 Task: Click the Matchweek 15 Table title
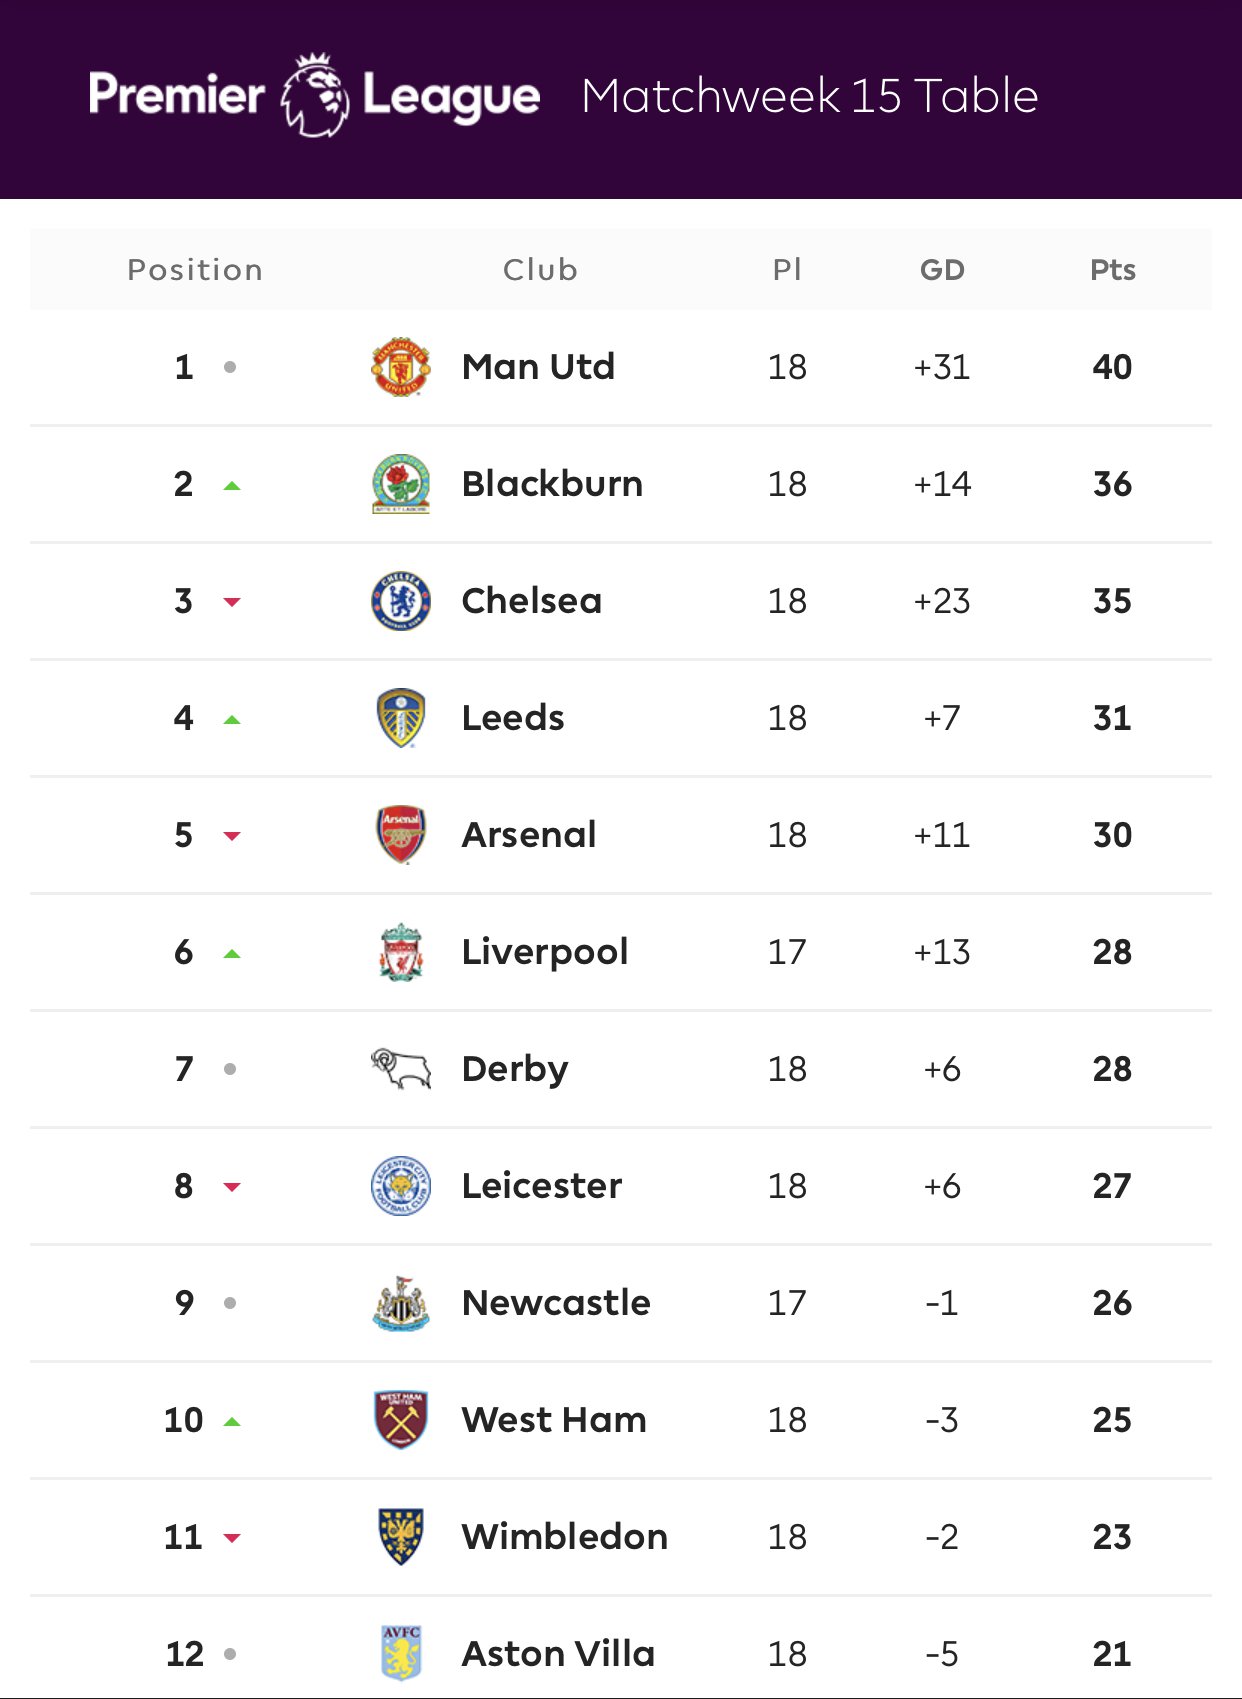[810, 96]
